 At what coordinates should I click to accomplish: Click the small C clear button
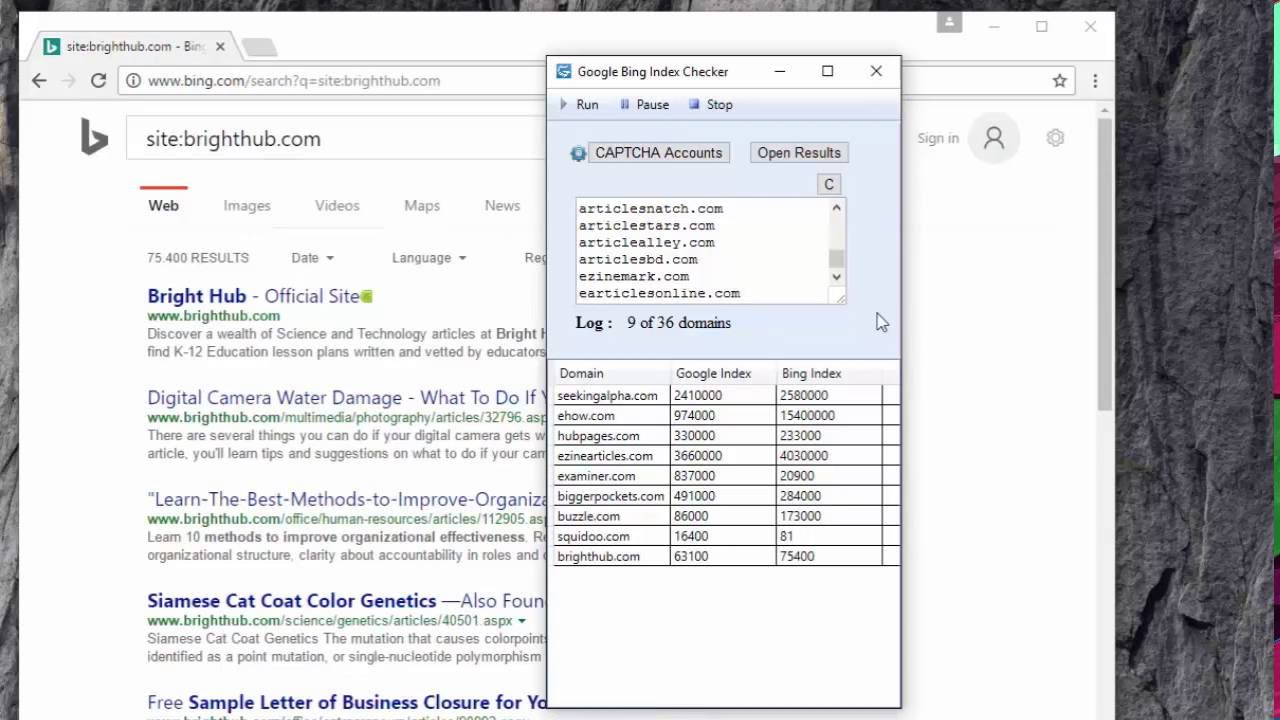pyautogui.click(x=828, y=184)
